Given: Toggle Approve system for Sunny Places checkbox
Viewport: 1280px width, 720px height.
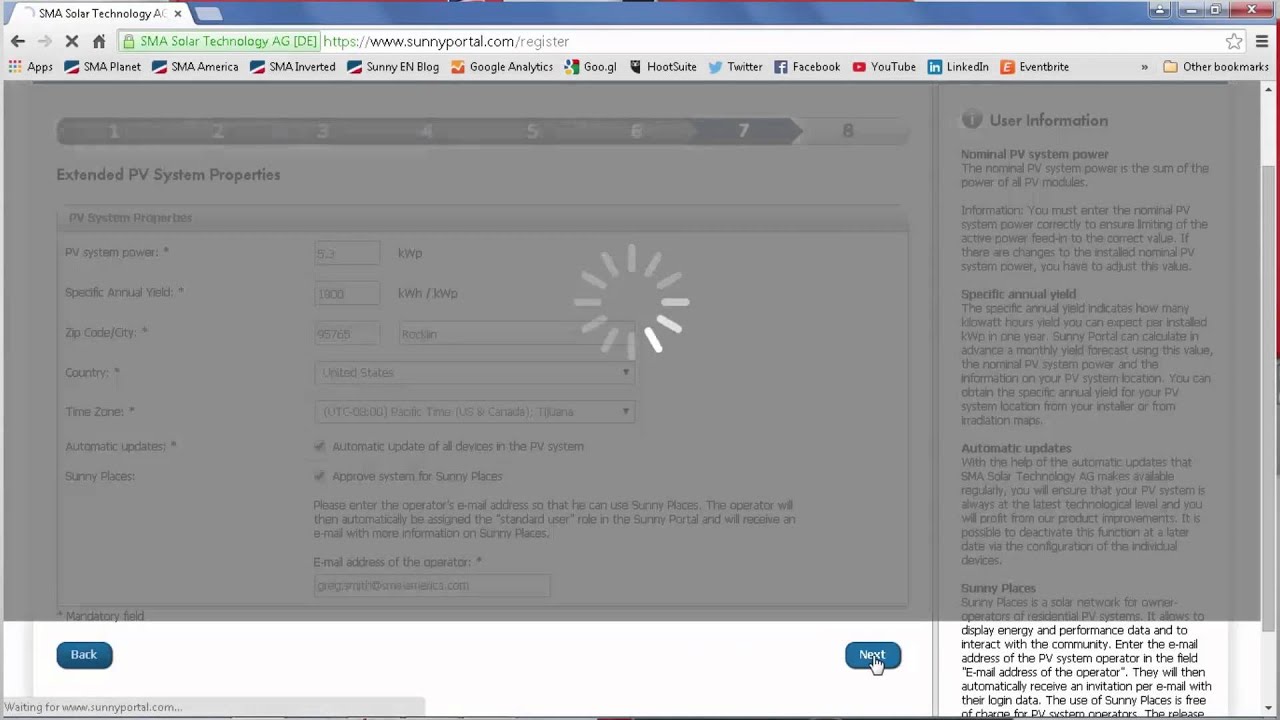Looking at the screenshot, I should click(x=320, y=476).
